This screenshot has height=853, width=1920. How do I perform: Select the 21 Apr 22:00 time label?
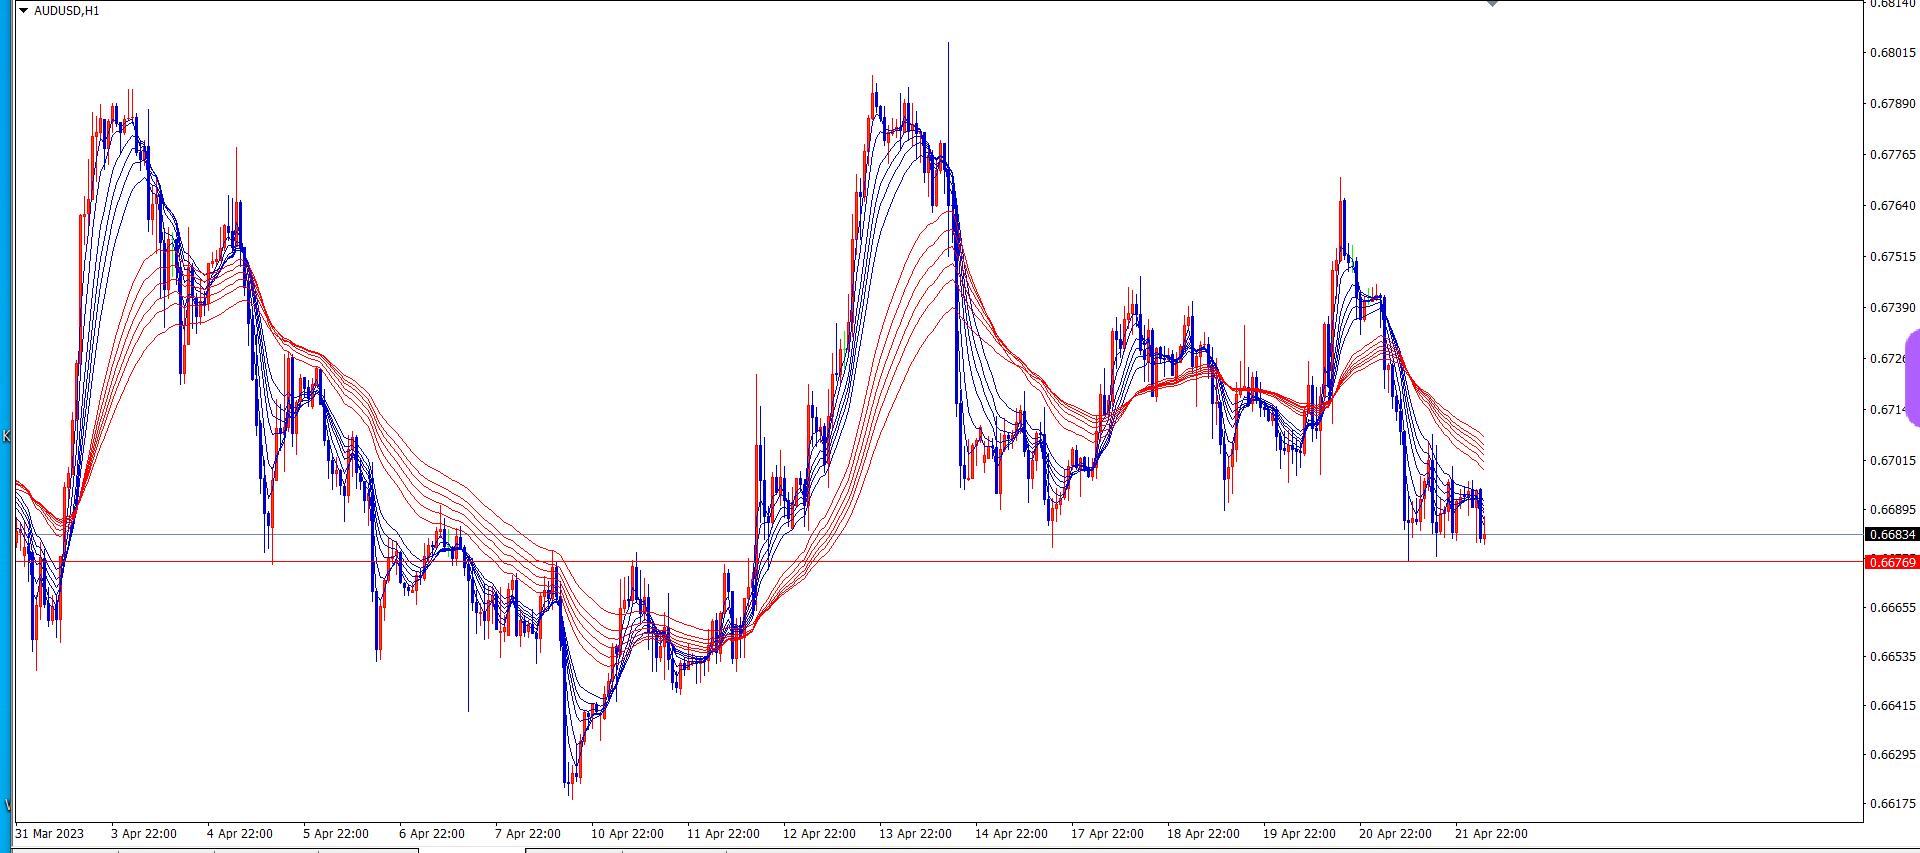coord(1491,834)
